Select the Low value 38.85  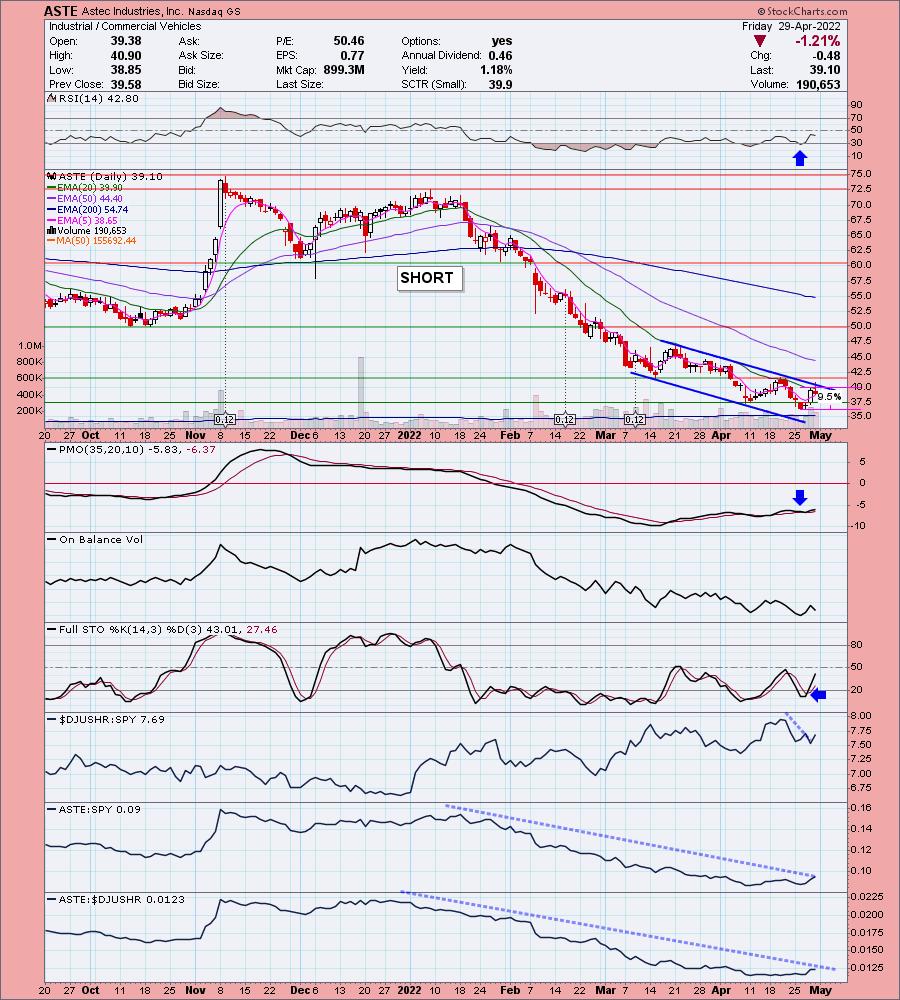[126, 70]
